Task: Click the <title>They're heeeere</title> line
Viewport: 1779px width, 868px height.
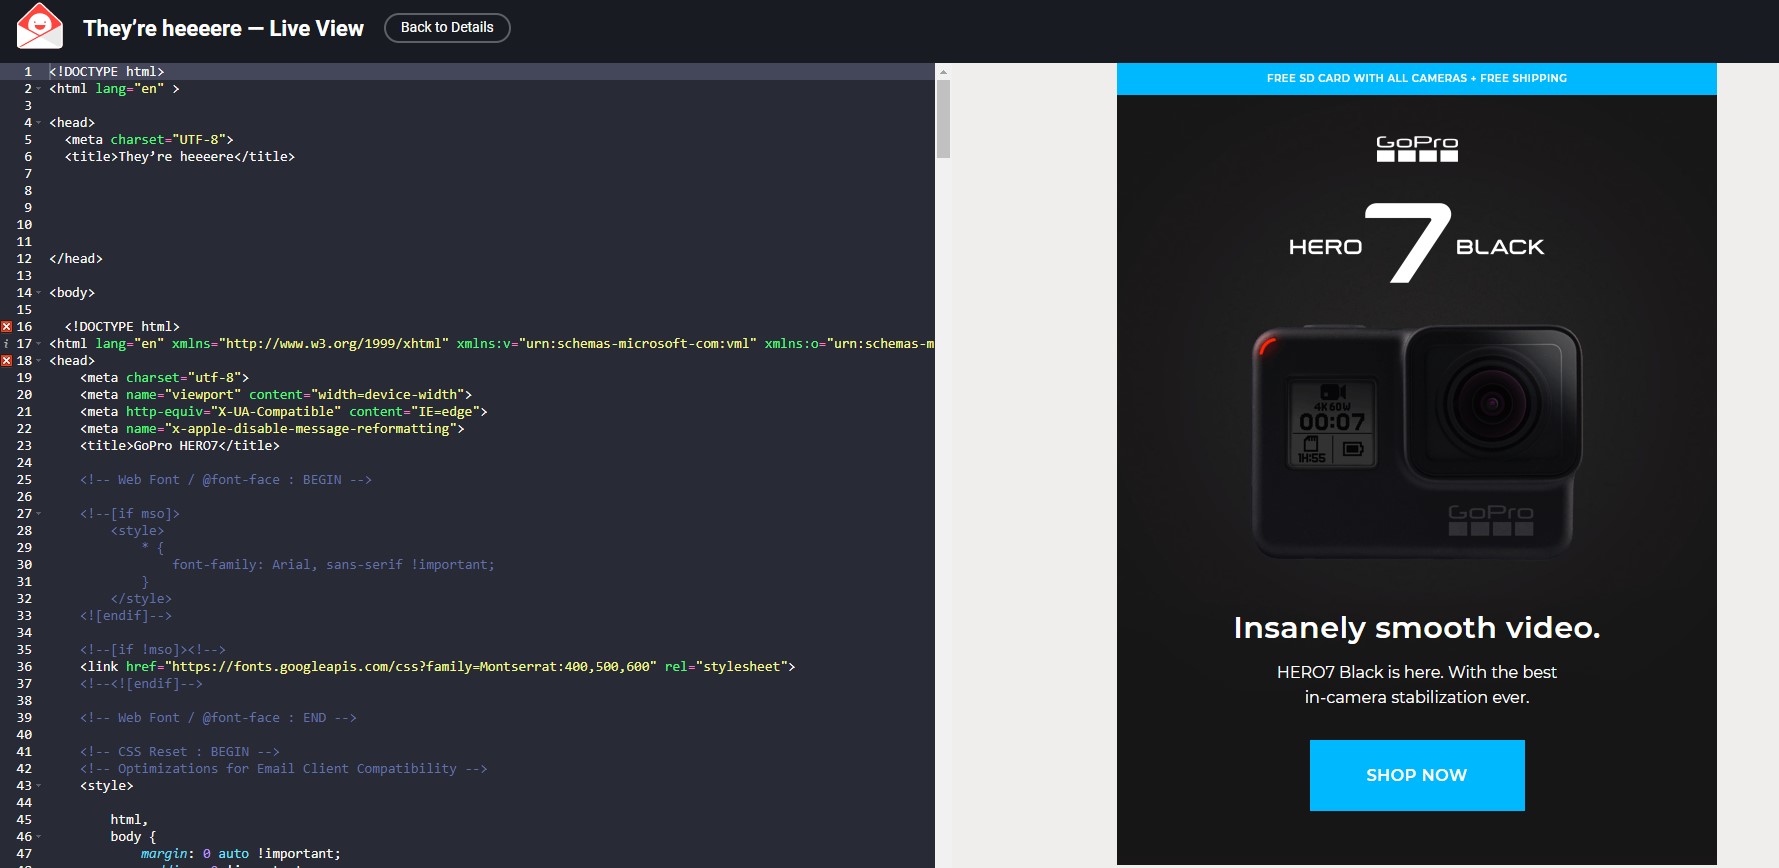Action: (180, 157)
